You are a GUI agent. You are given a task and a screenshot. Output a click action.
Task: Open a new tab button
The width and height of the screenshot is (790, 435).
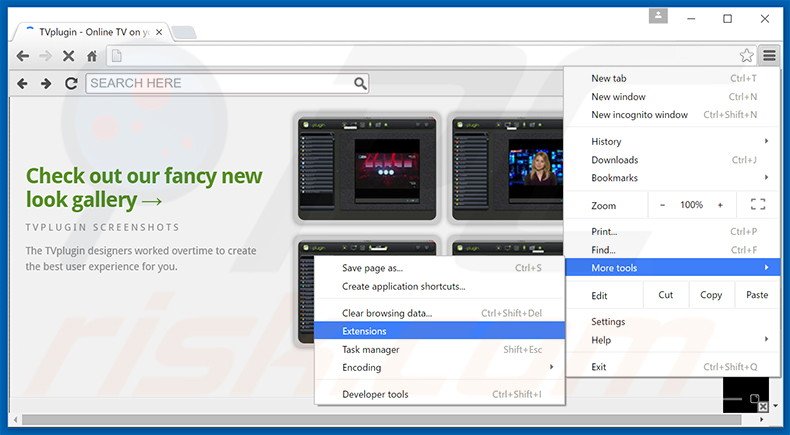click(x=184, y=32)
